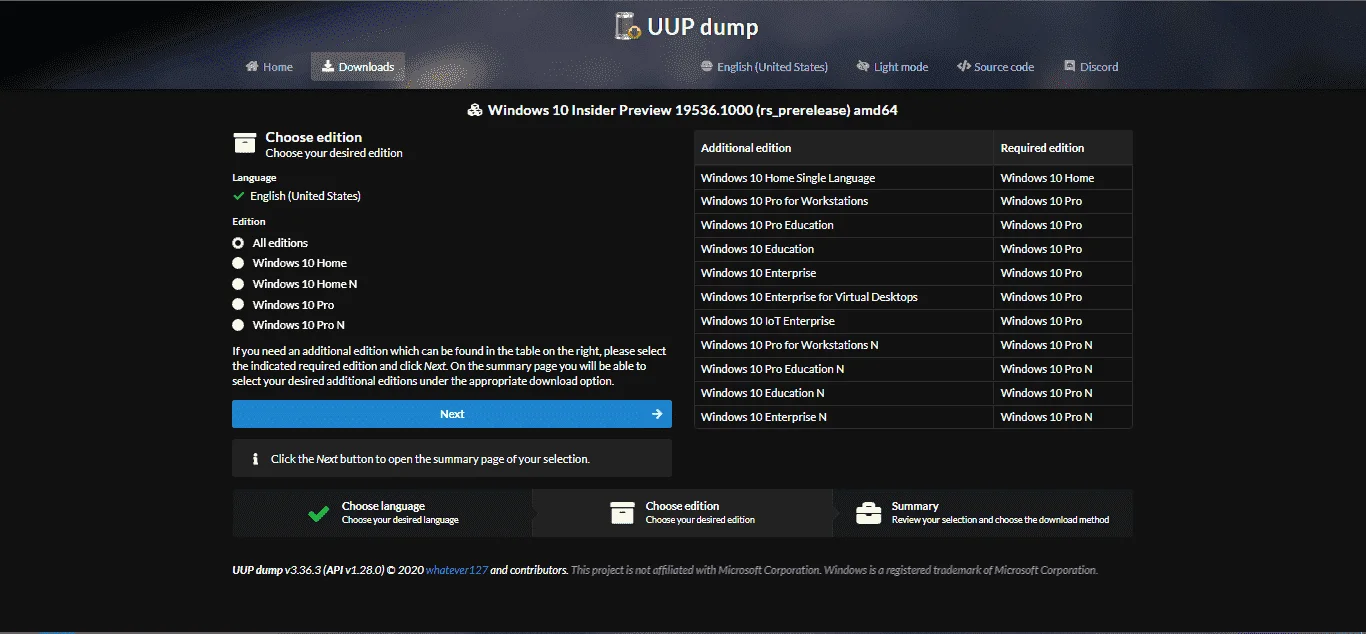Click the download icon beside Downloads
The width and height of the screenshot is (1366, 634).
pyautogui.click(x=328, y=67)
